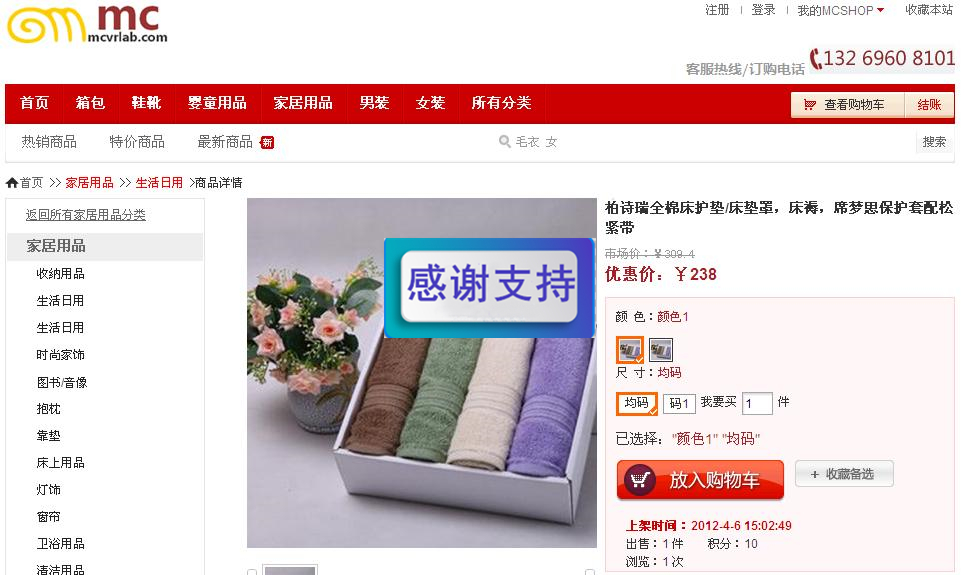Select the 均码 size option

637,403
